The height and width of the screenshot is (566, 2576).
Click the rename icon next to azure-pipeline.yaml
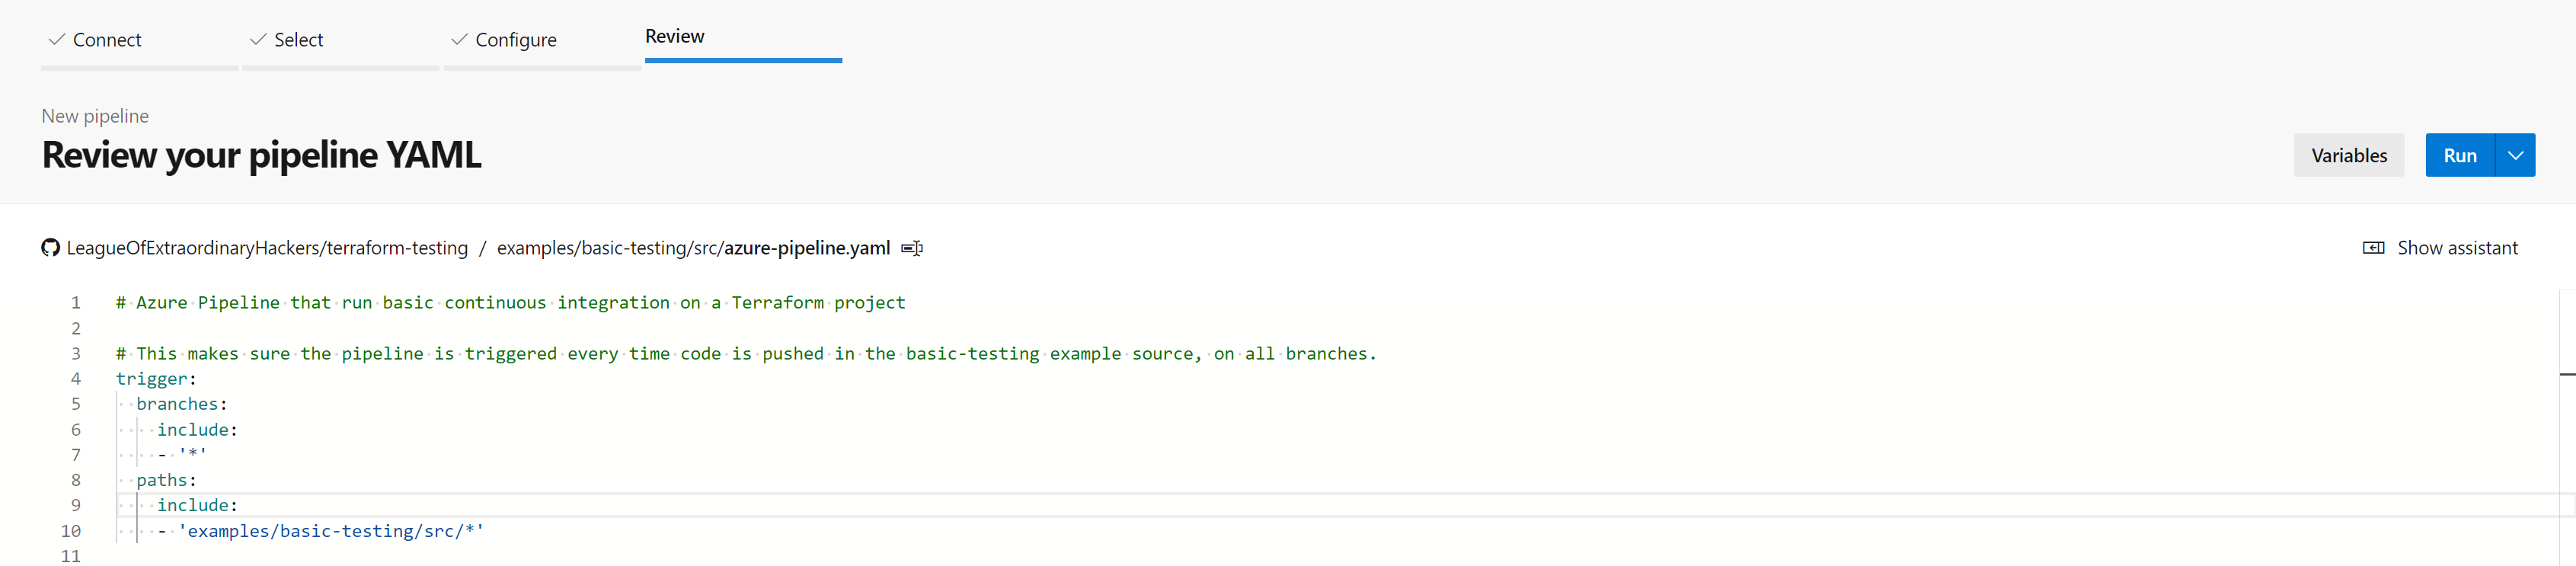911,248
